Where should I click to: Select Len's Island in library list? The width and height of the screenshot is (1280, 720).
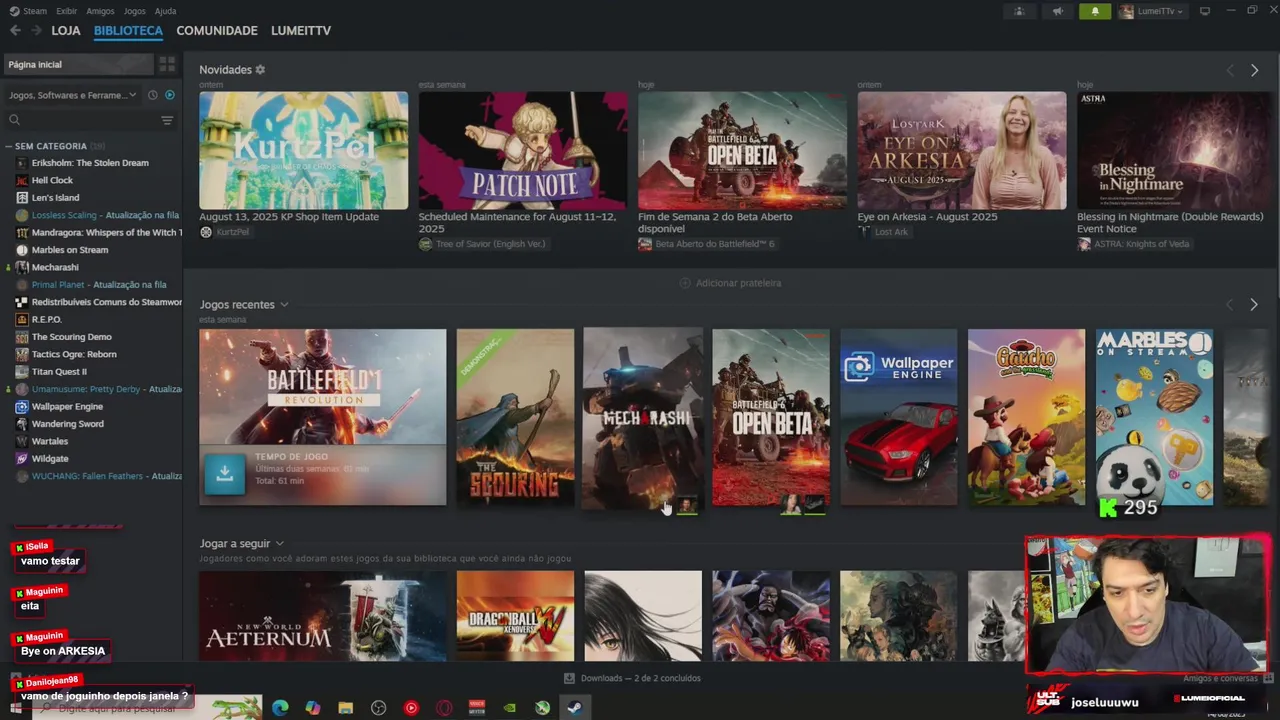click(55, 198)
